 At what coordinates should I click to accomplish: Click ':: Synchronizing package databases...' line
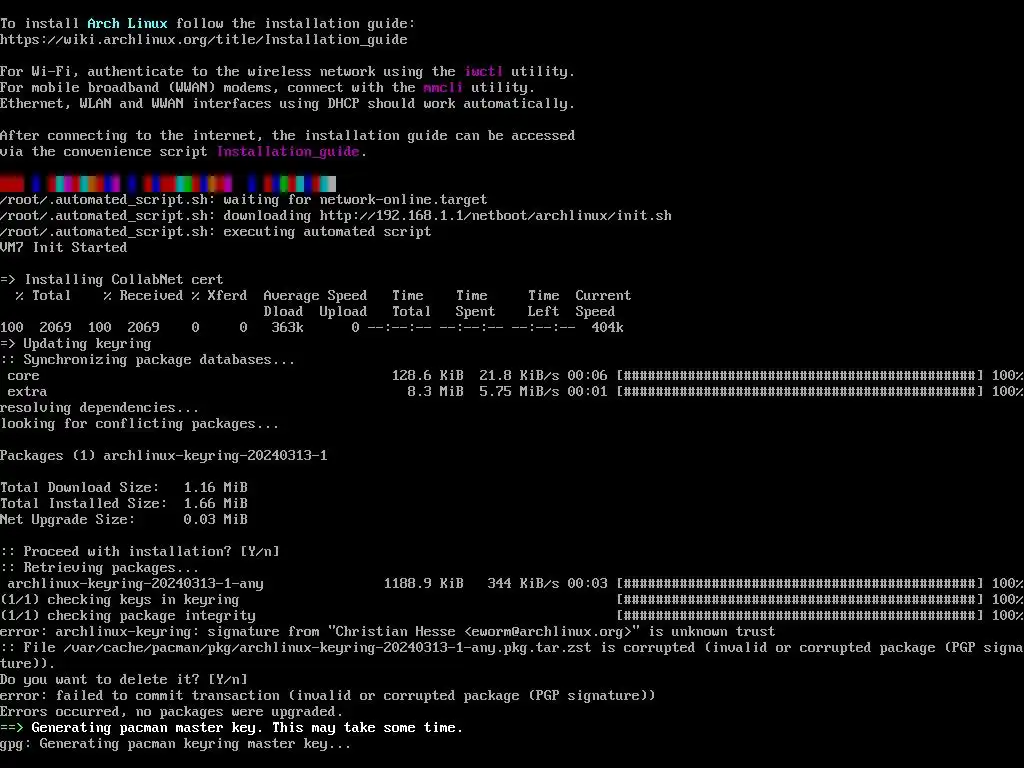(148, 359)
